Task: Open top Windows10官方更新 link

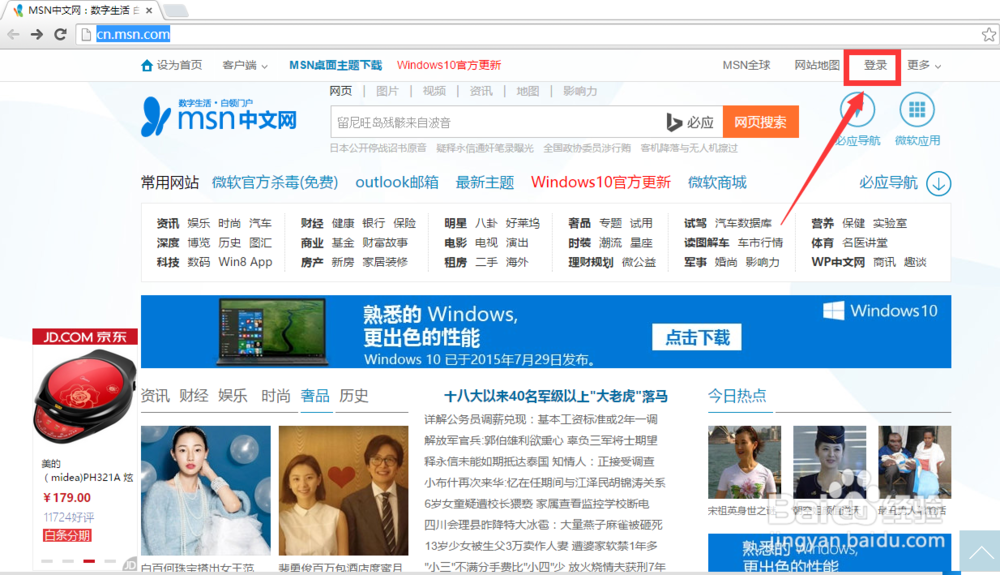Action: point(449,65)
